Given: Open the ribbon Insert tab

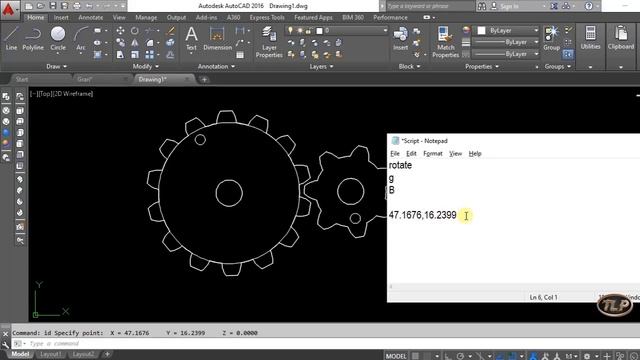Looking at the screenshot, I should point(61,18).
